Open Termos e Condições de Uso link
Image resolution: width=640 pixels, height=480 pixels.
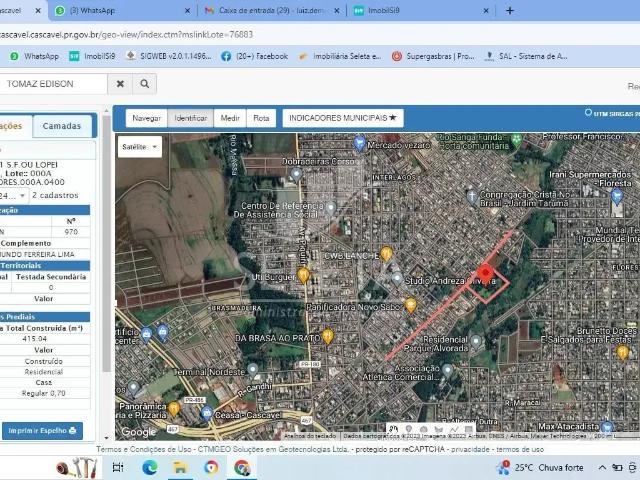click(x=143, y=449)
